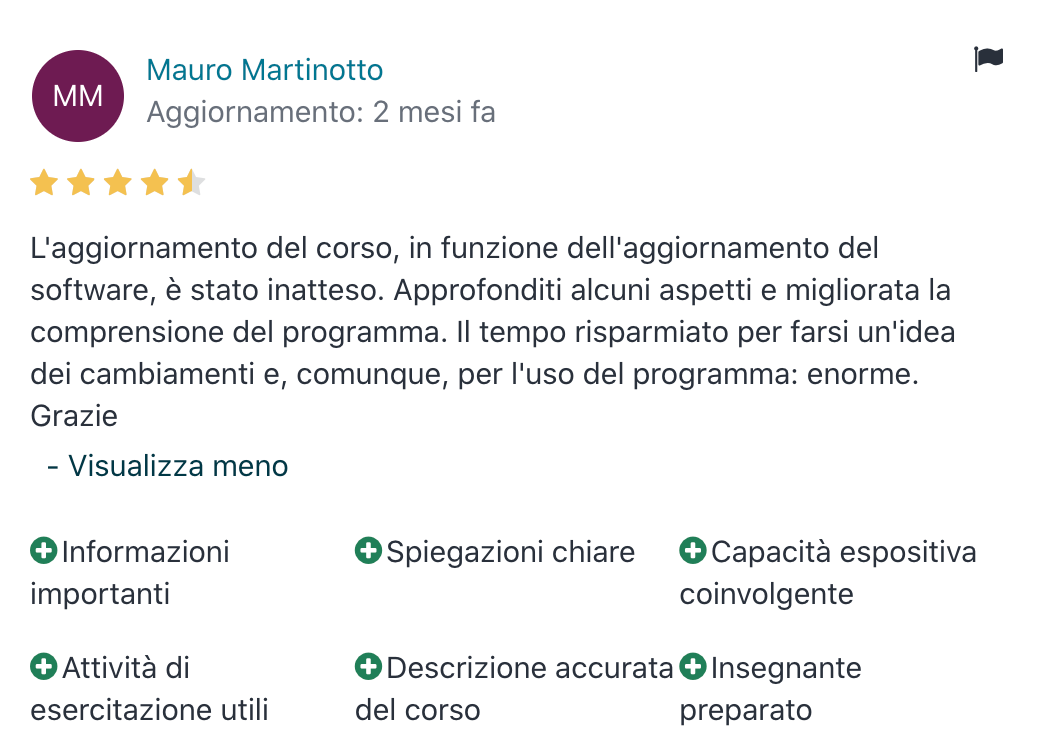The image size is (1052, 756).
Task: Click the fourth gold star
Action: (x=155, y=182)
